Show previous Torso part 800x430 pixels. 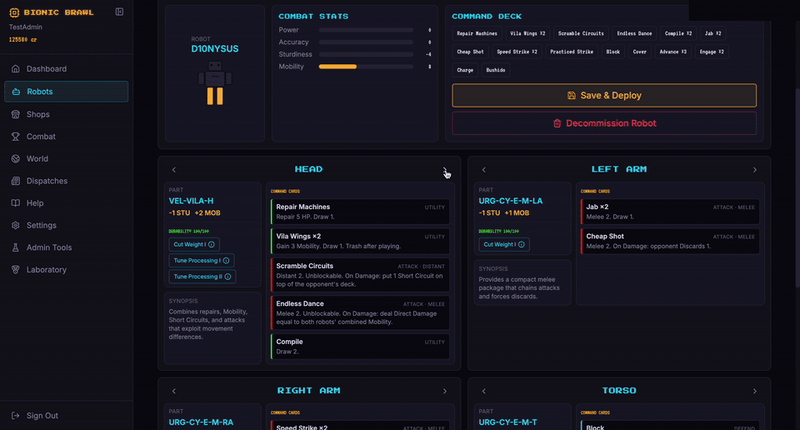pos(484,391)
